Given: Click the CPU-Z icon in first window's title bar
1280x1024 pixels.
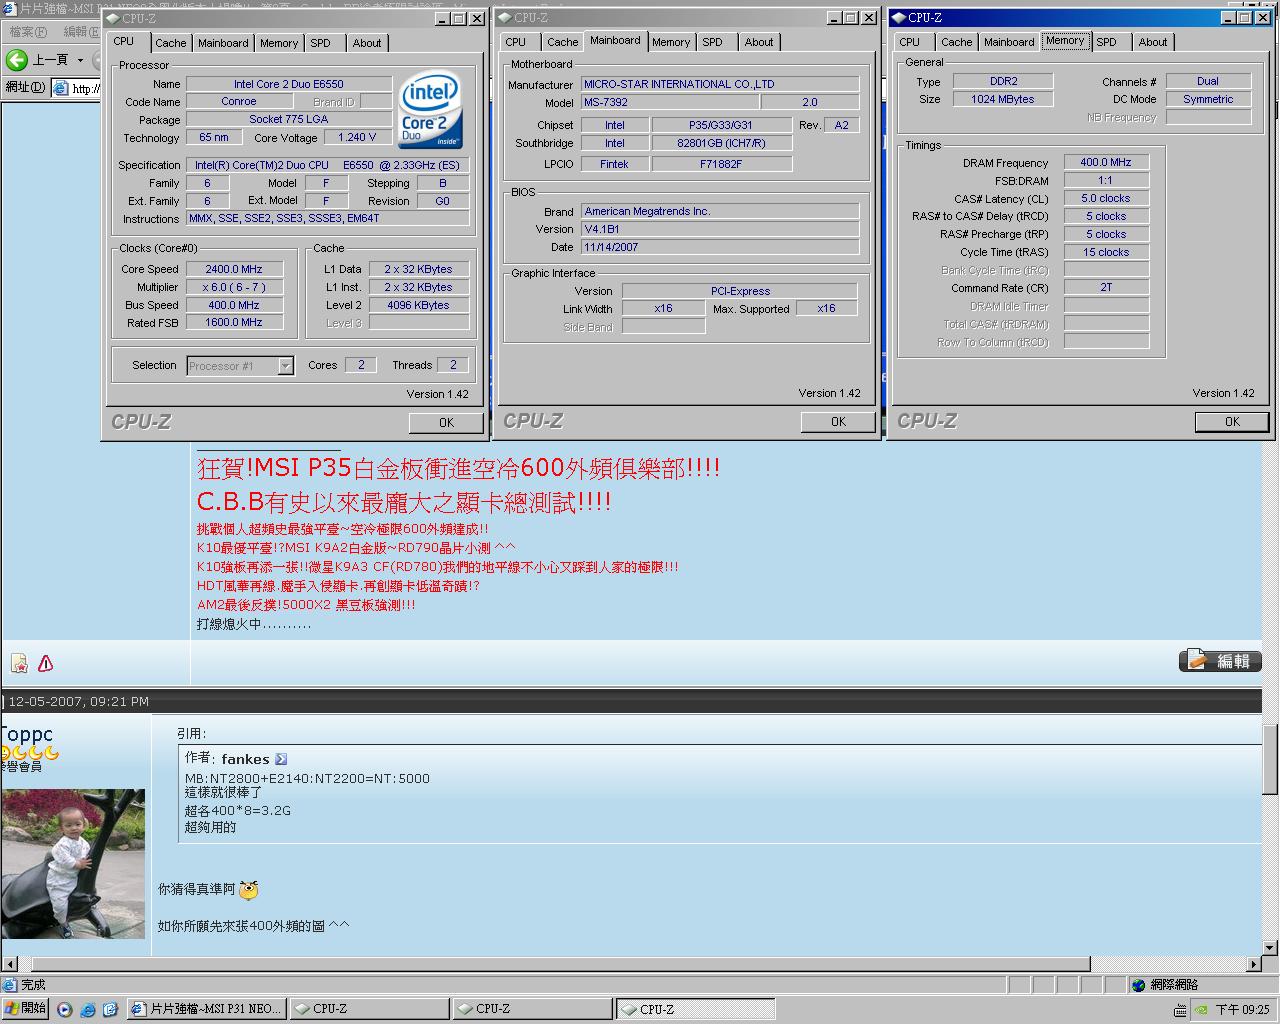Looking at the screenshot, I should pyautogui.click(x=112, y=18).
